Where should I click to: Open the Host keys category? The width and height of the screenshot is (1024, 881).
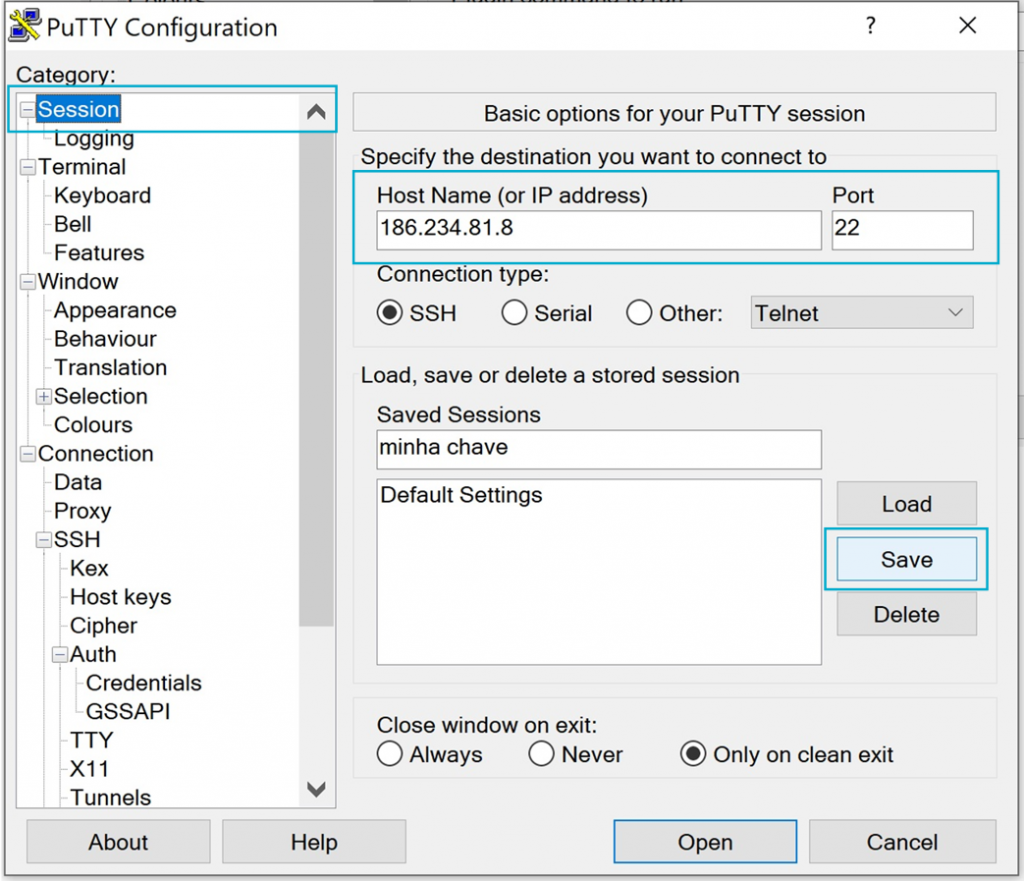(120, 598)
